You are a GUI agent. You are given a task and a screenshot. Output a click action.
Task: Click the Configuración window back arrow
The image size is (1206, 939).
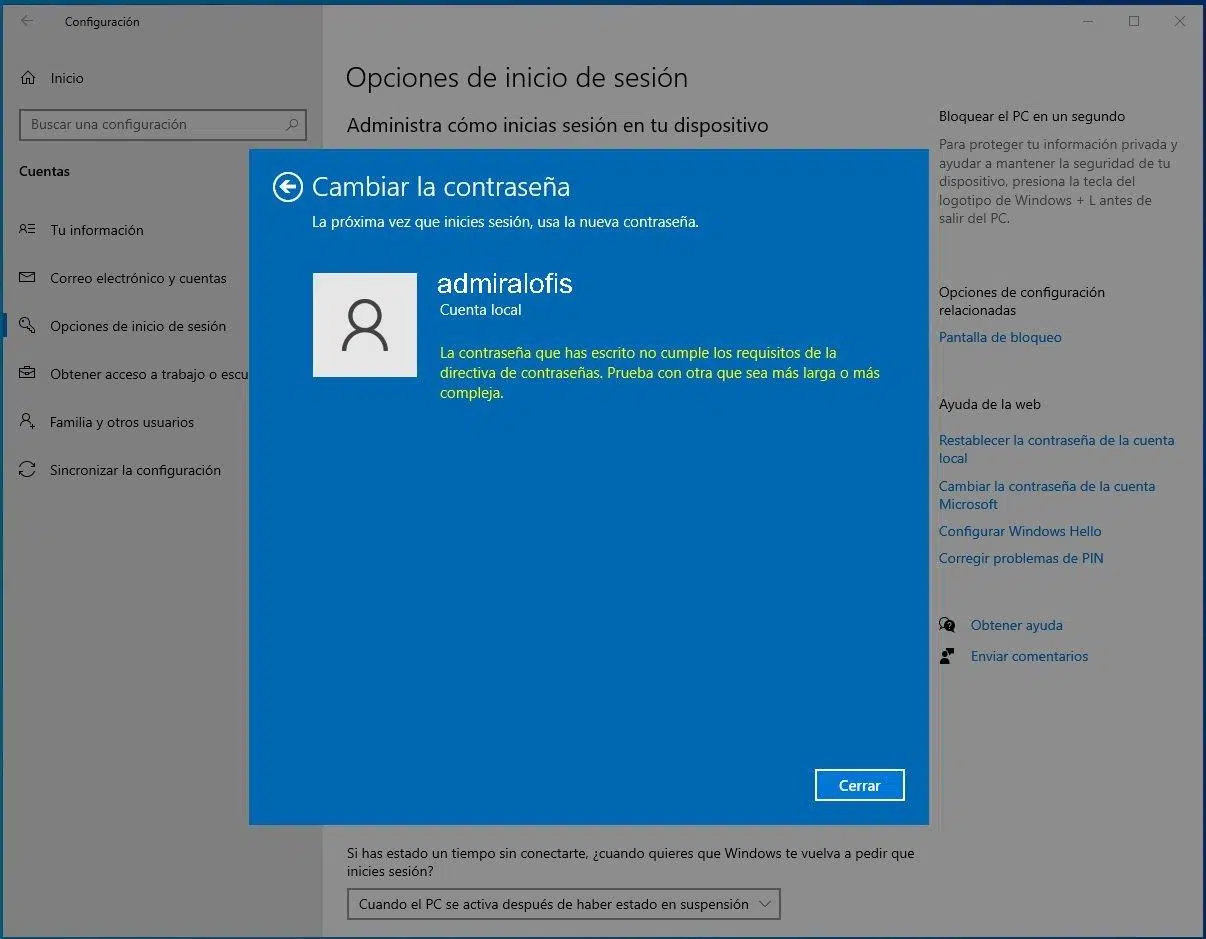27,21
